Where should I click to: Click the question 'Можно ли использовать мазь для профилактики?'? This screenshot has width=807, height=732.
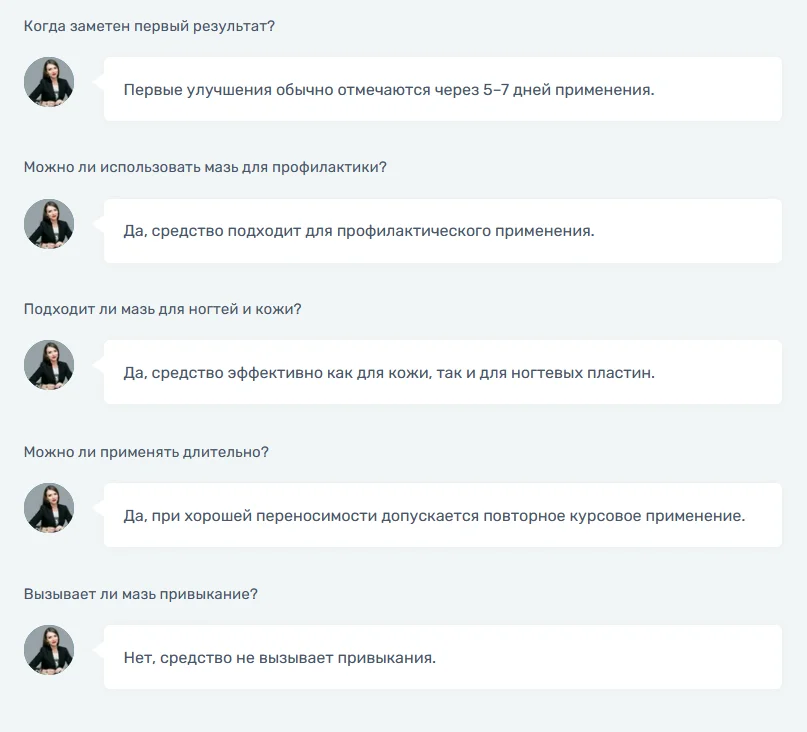click(x=205, y=167)
